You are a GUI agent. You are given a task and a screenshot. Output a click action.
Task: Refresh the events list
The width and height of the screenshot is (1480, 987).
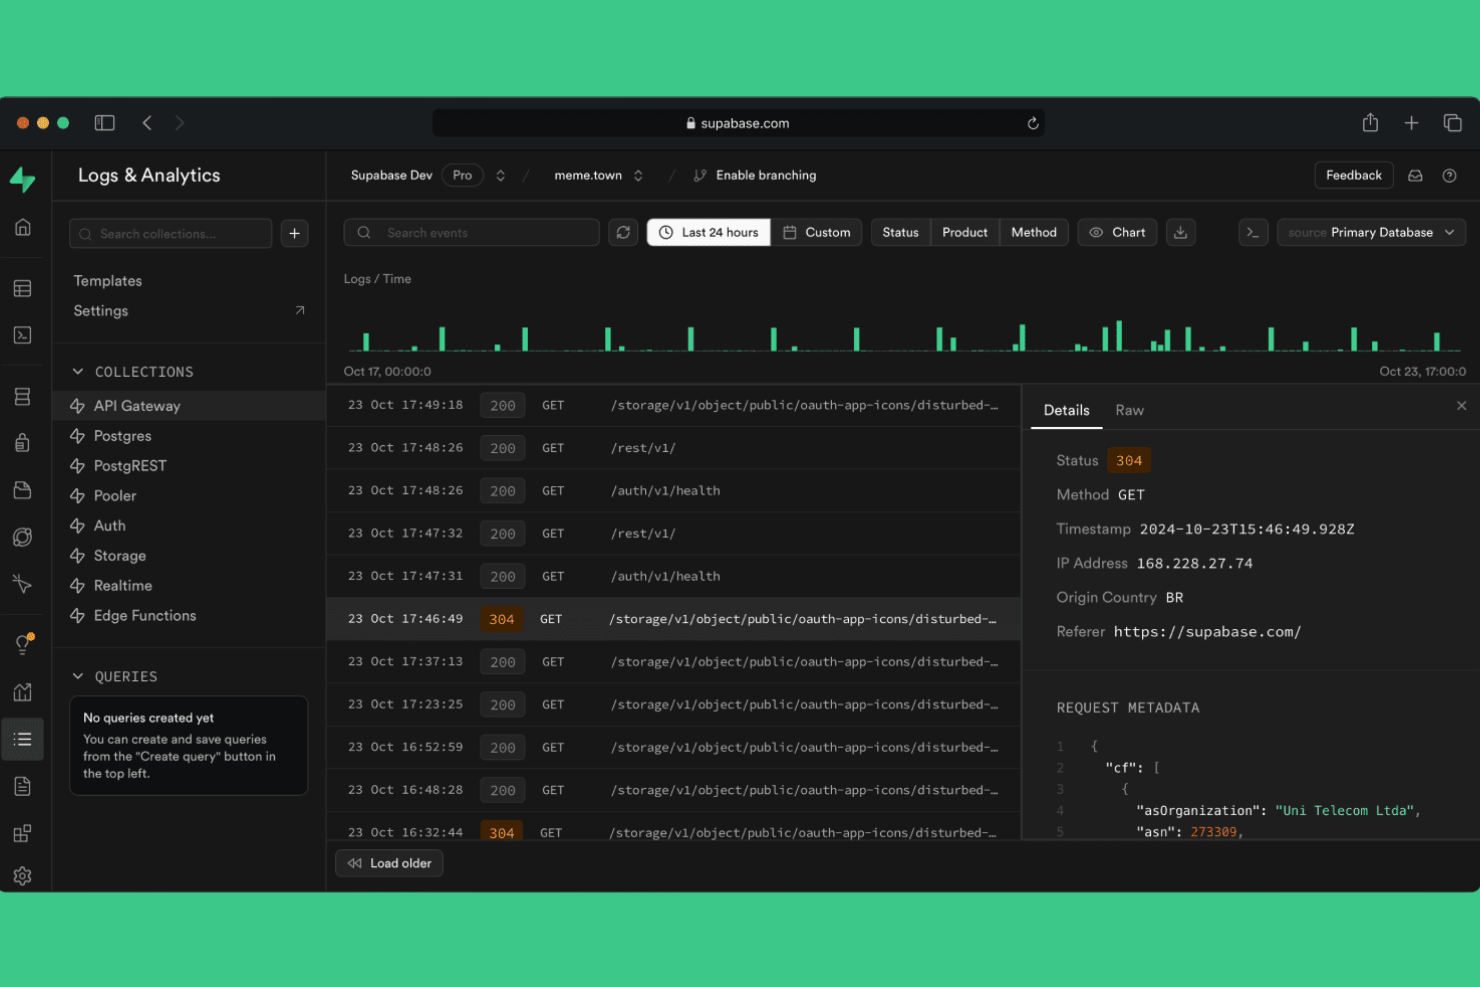click(623, 232)
